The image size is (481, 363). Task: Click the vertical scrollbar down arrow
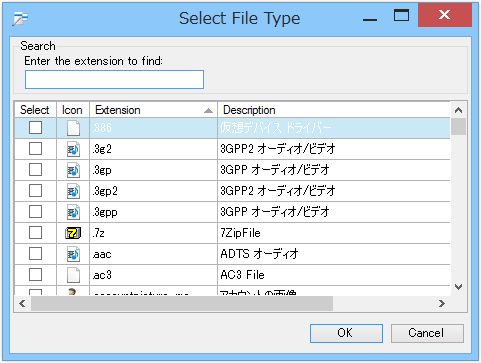pyautogui.click(x=459, y=287)
